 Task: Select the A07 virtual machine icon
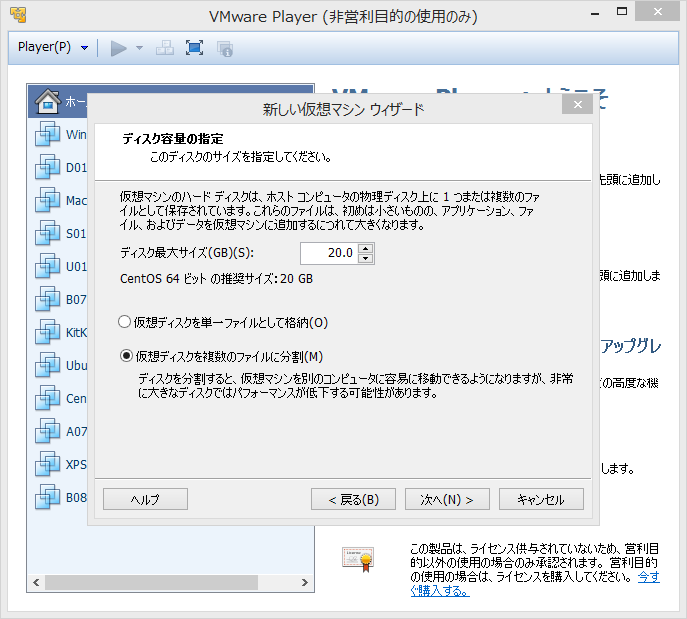point(47,431)
